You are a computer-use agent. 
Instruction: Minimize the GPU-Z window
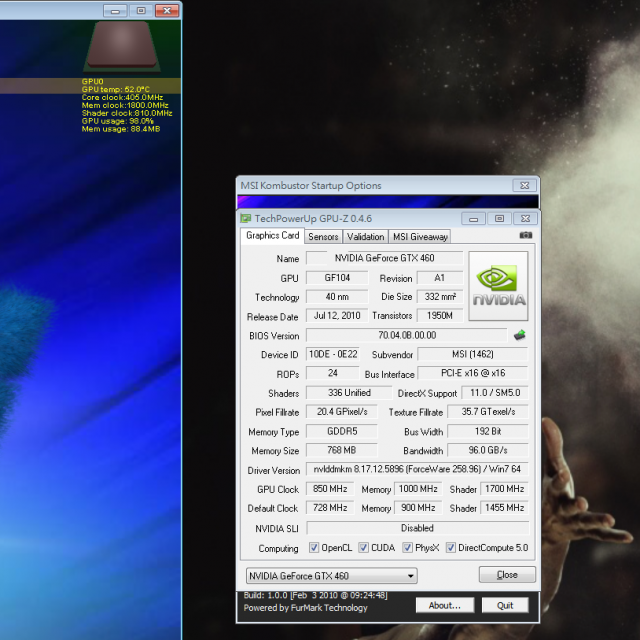[473, 219]
